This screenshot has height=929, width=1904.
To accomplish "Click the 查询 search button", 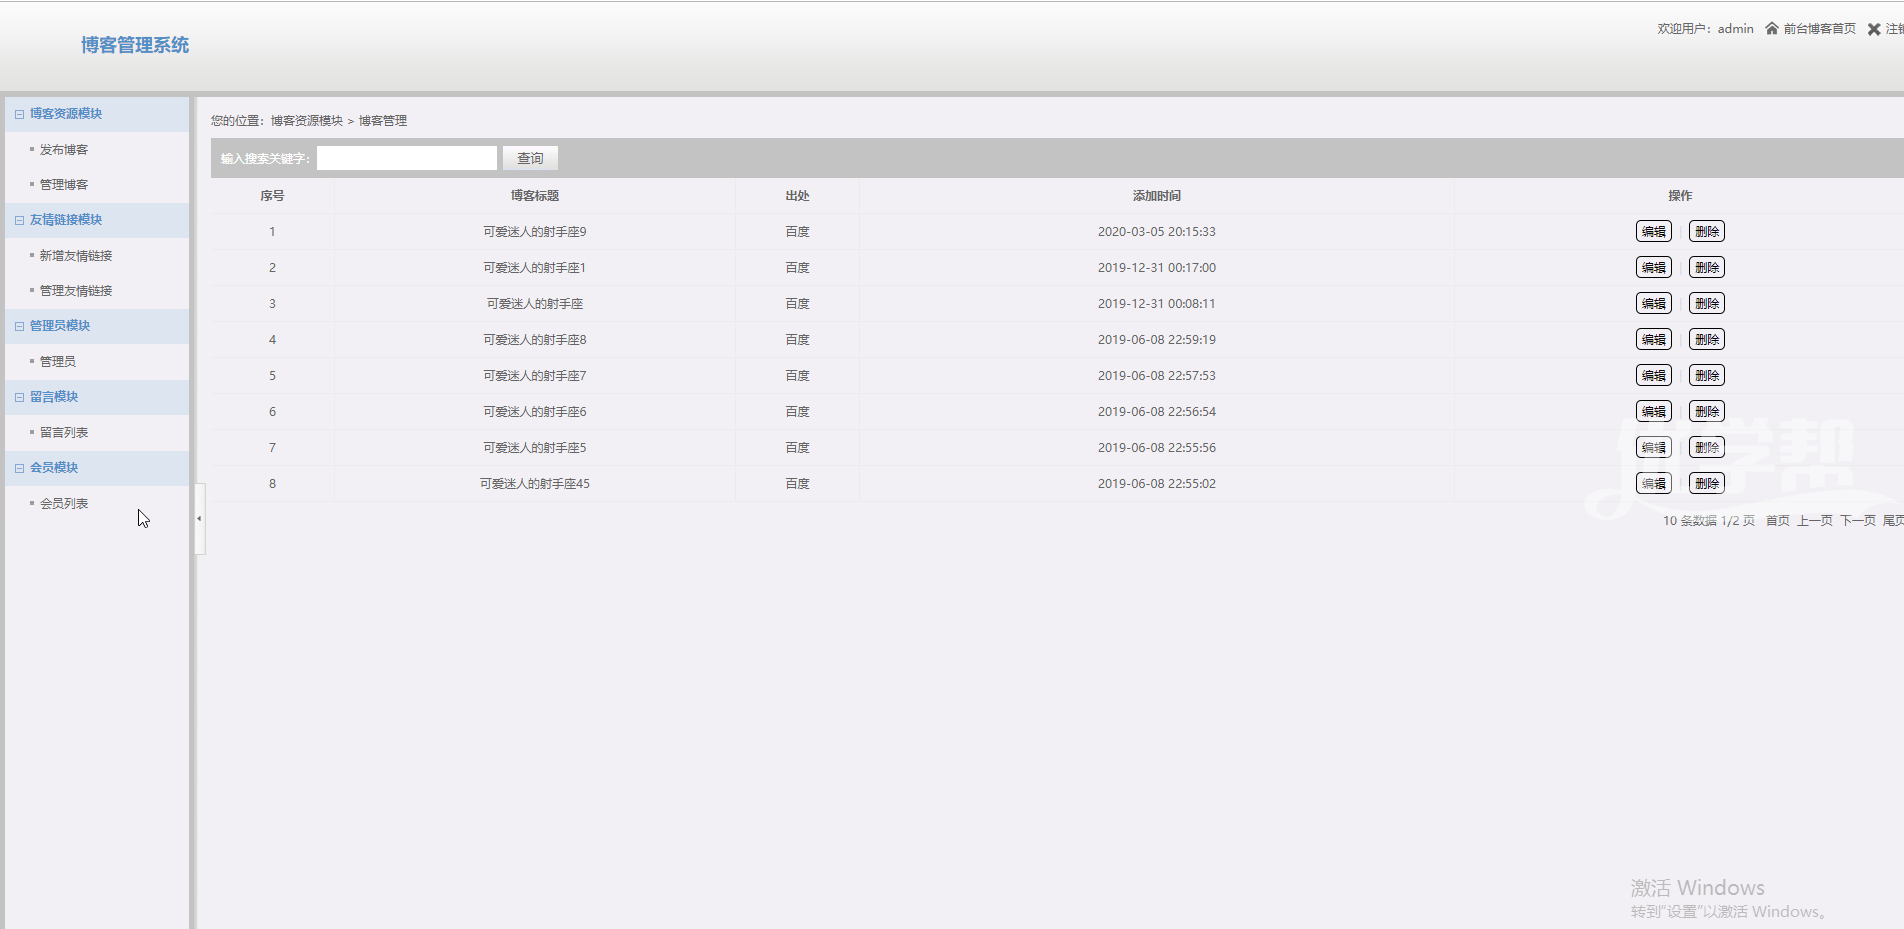I will click(530, 158).
